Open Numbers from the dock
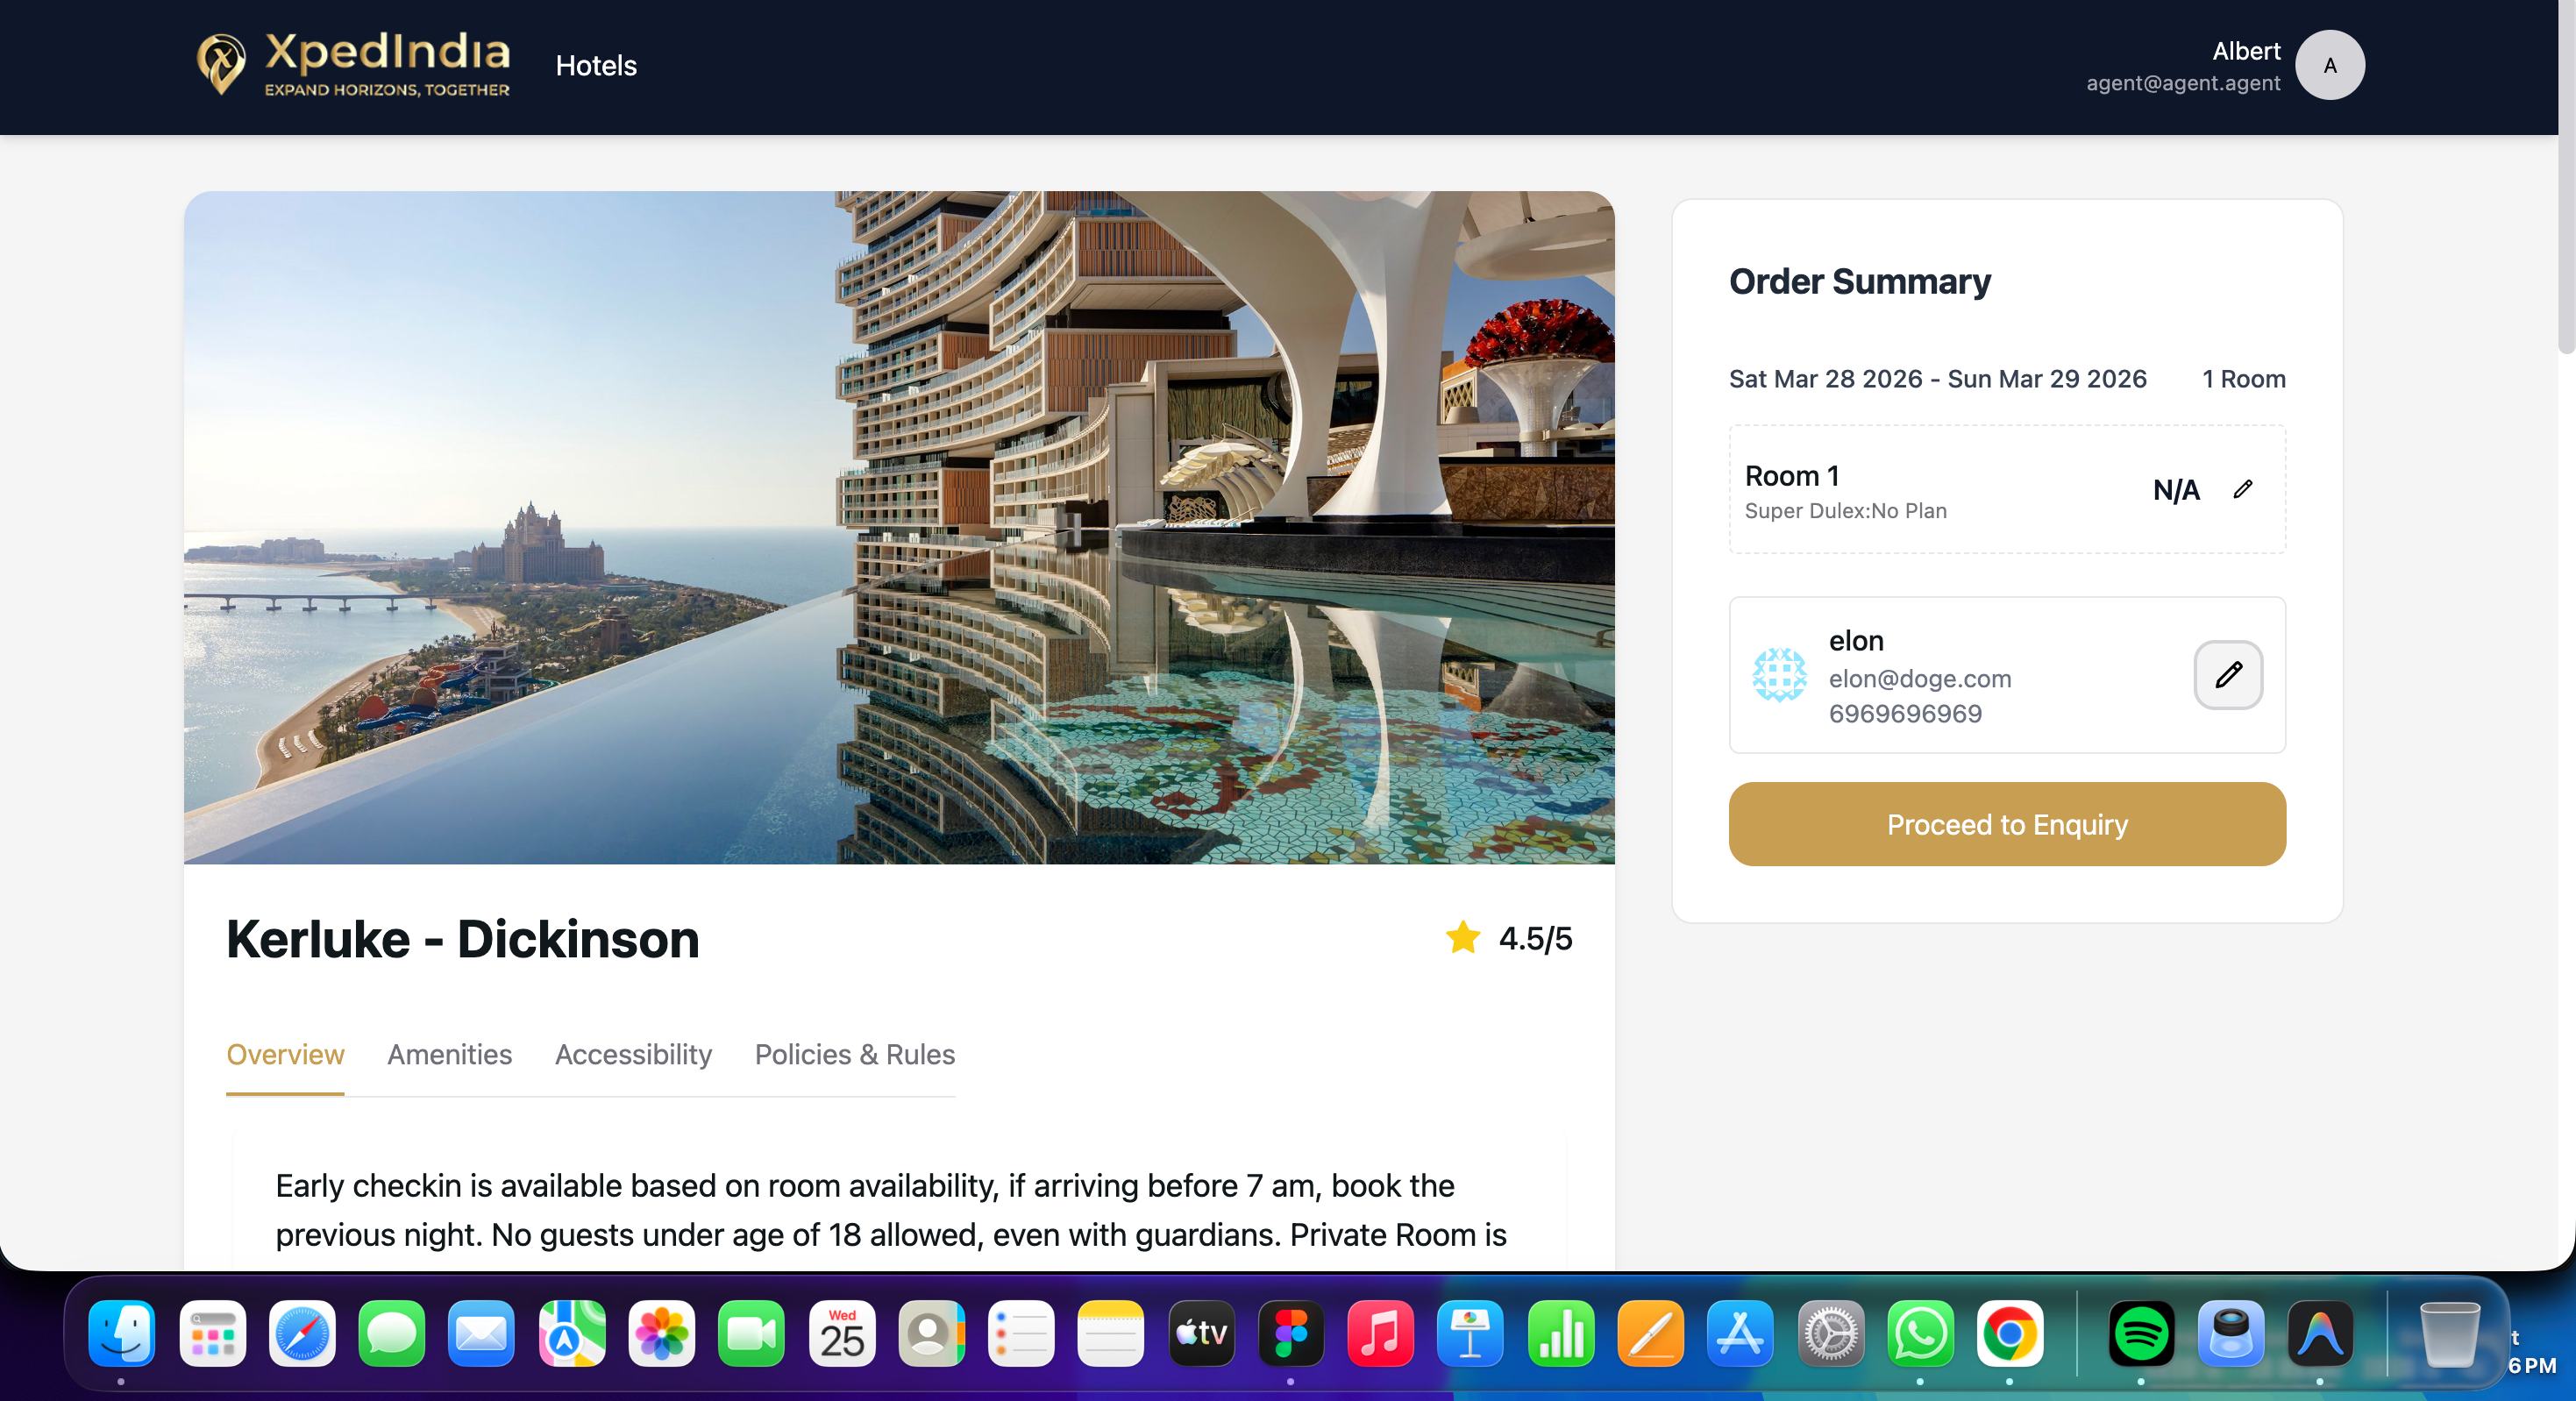Viewport: 2576px width, 1401px height. pos(1561,1333)
